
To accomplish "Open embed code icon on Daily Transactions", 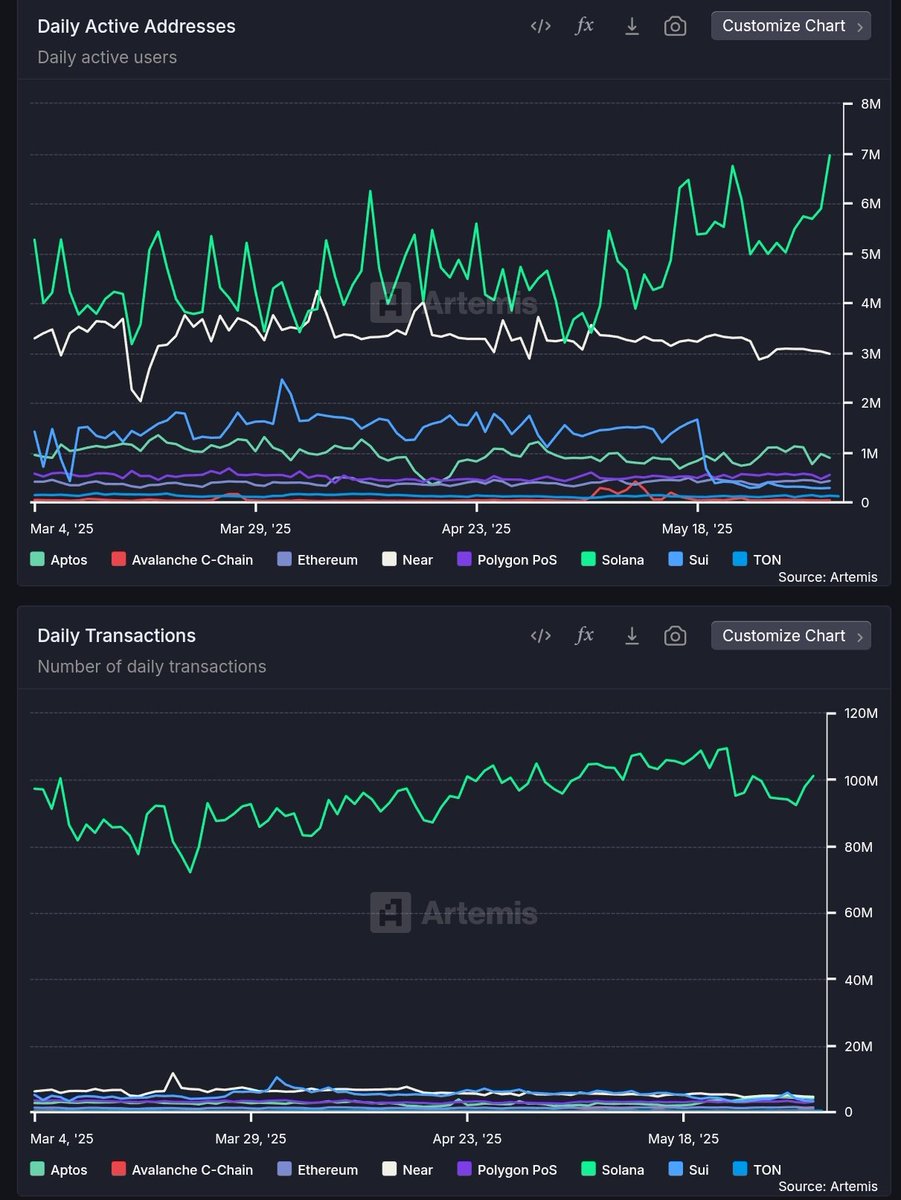I will click(x=540, y=635).
